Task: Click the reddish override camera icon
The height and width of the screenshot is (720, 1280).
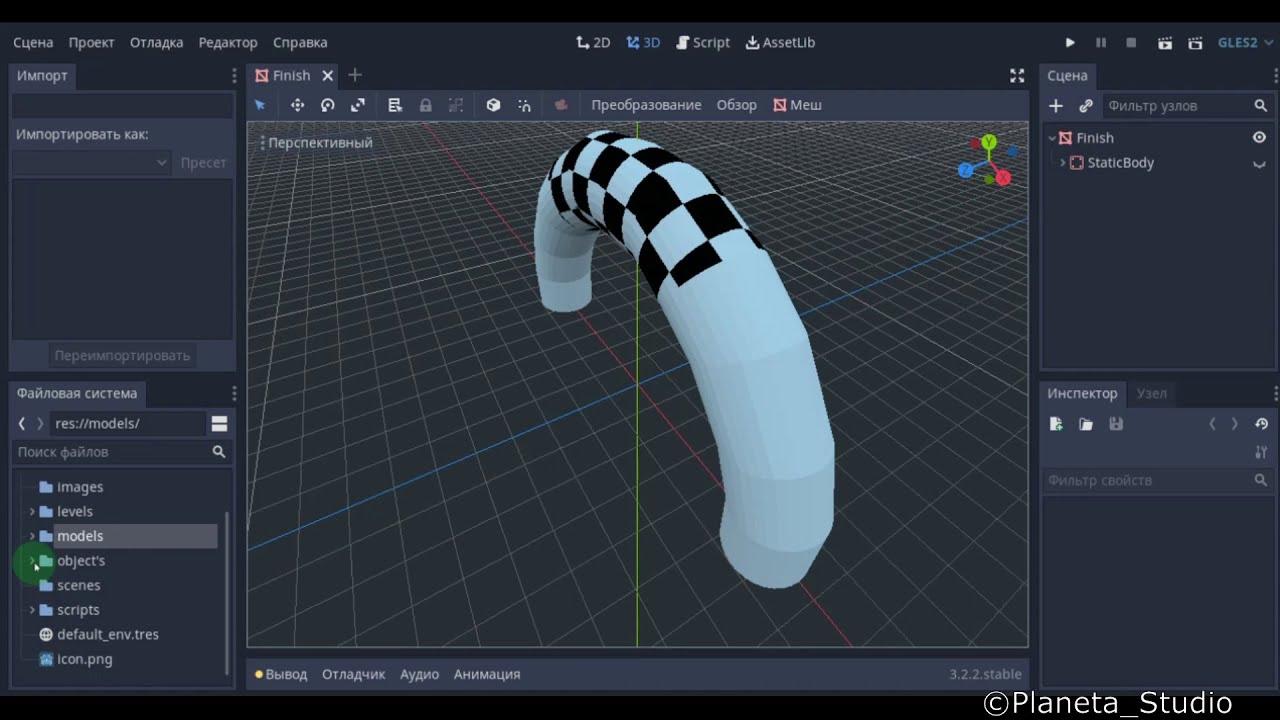Action: (x=561, y=105)
